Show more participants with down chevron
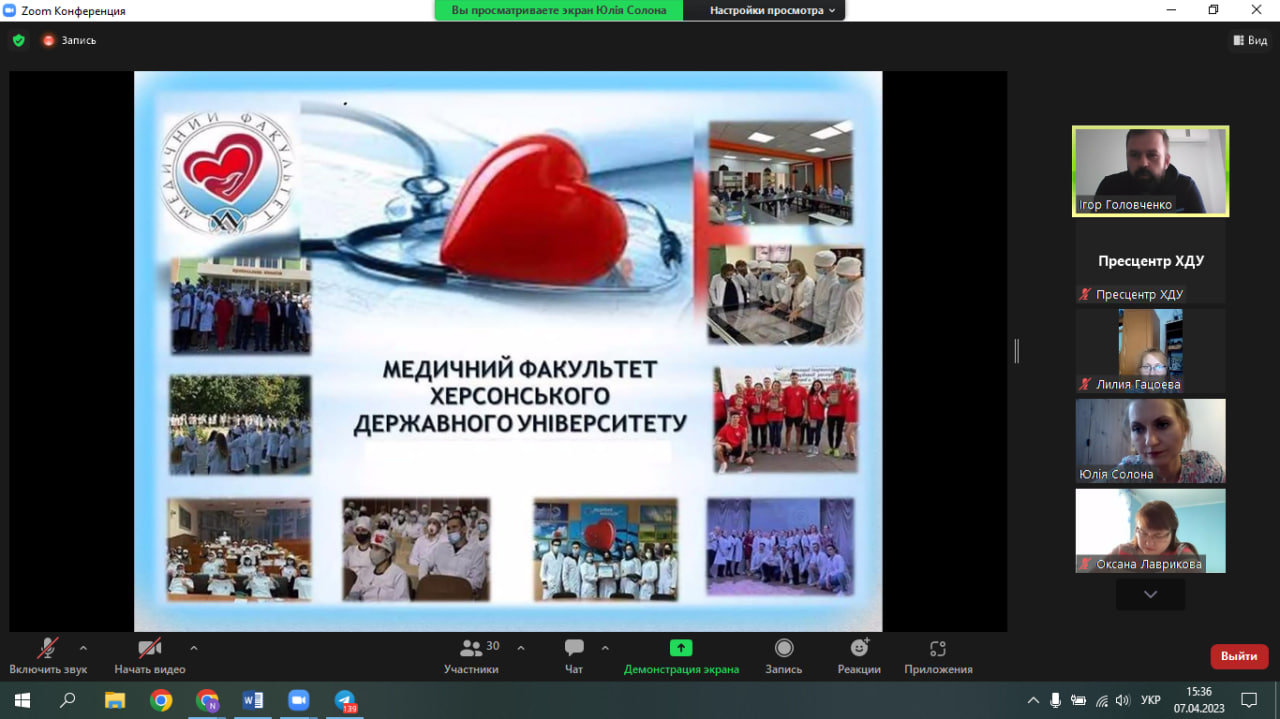This screenshot has height=719, width=1280. (x=1150, y=594)
